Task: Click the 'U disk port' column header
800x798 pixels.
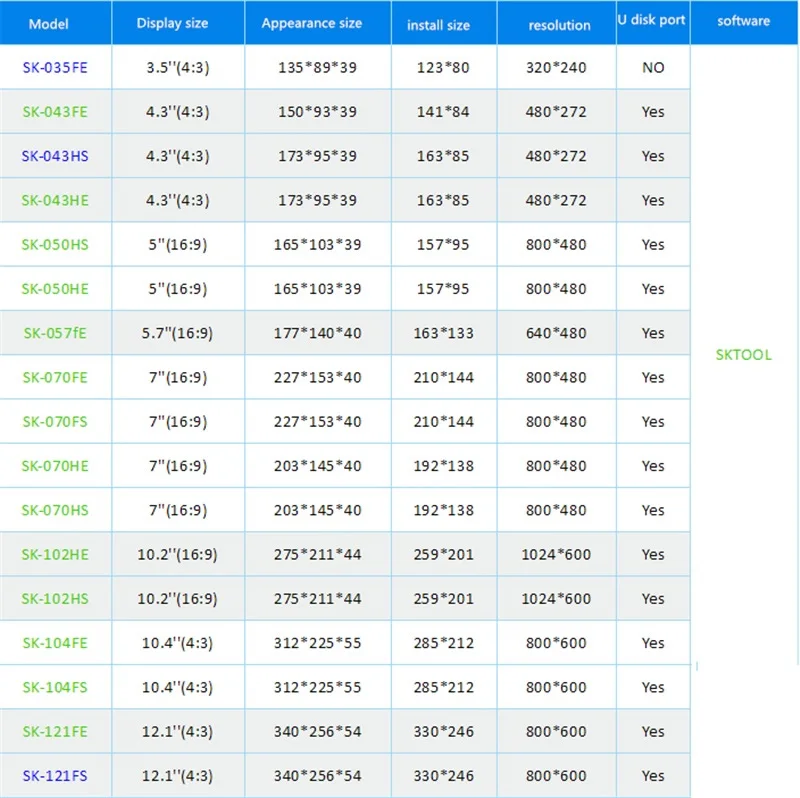Action: [652, 20]
